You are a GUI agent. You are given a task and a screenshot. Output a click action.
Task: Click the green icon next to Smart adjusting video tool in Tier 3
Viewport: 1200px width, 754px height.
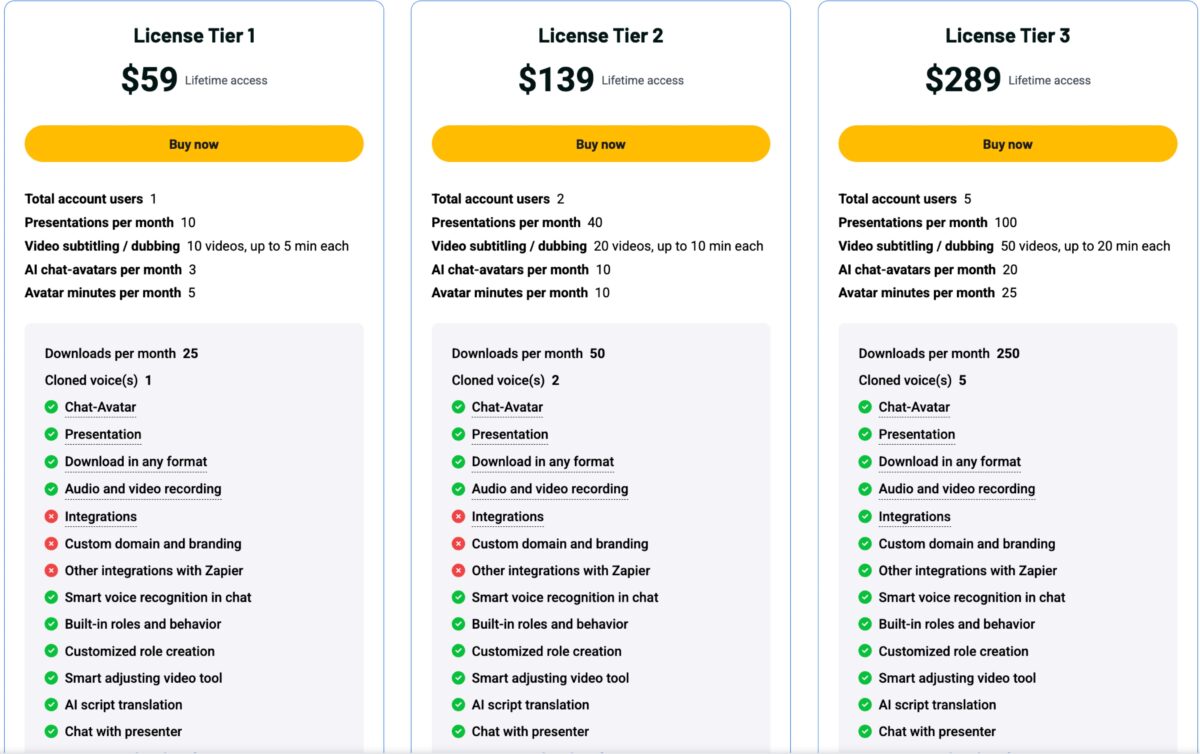pyautogui.click(x=865, y=678)
